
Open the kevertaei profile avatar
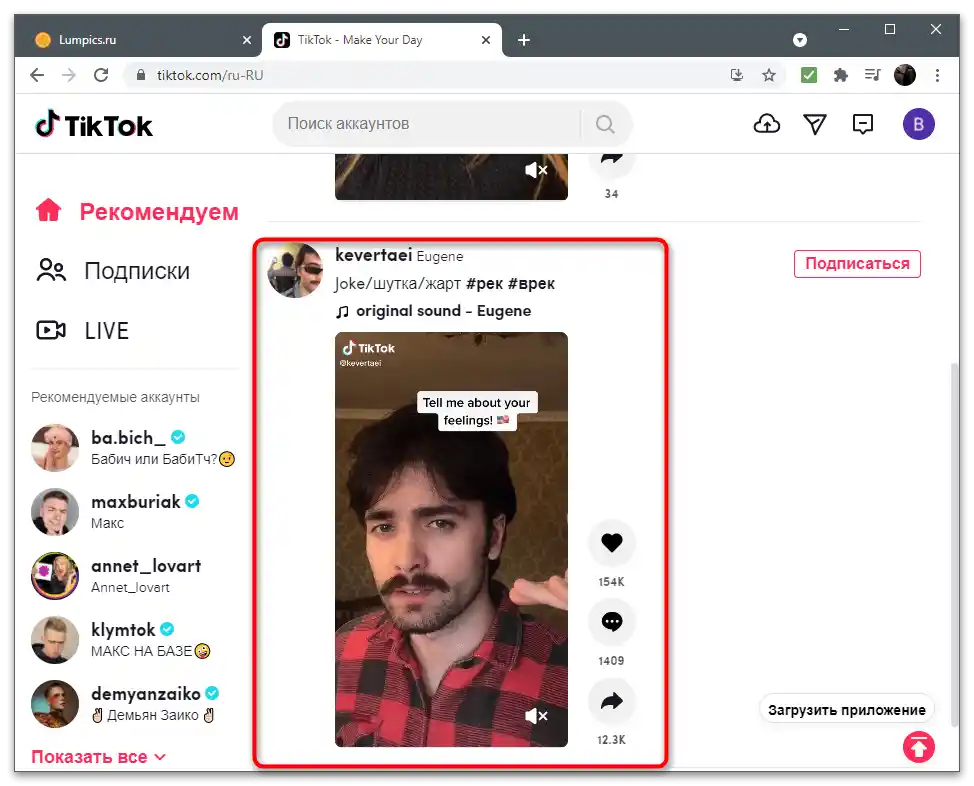click(295, 270)
